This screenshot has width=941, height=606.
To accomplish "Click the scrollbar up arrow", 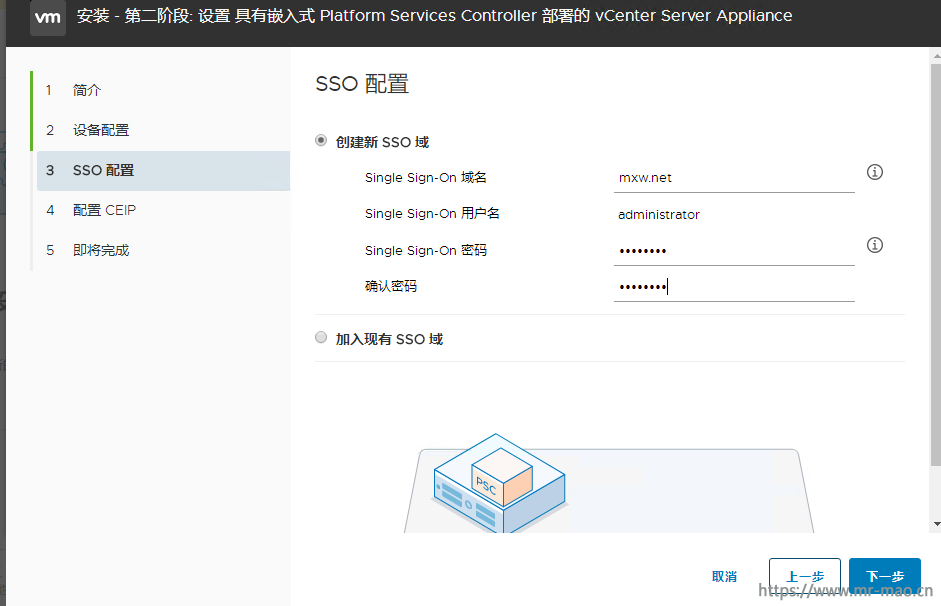I will click(x=937, y=56).
